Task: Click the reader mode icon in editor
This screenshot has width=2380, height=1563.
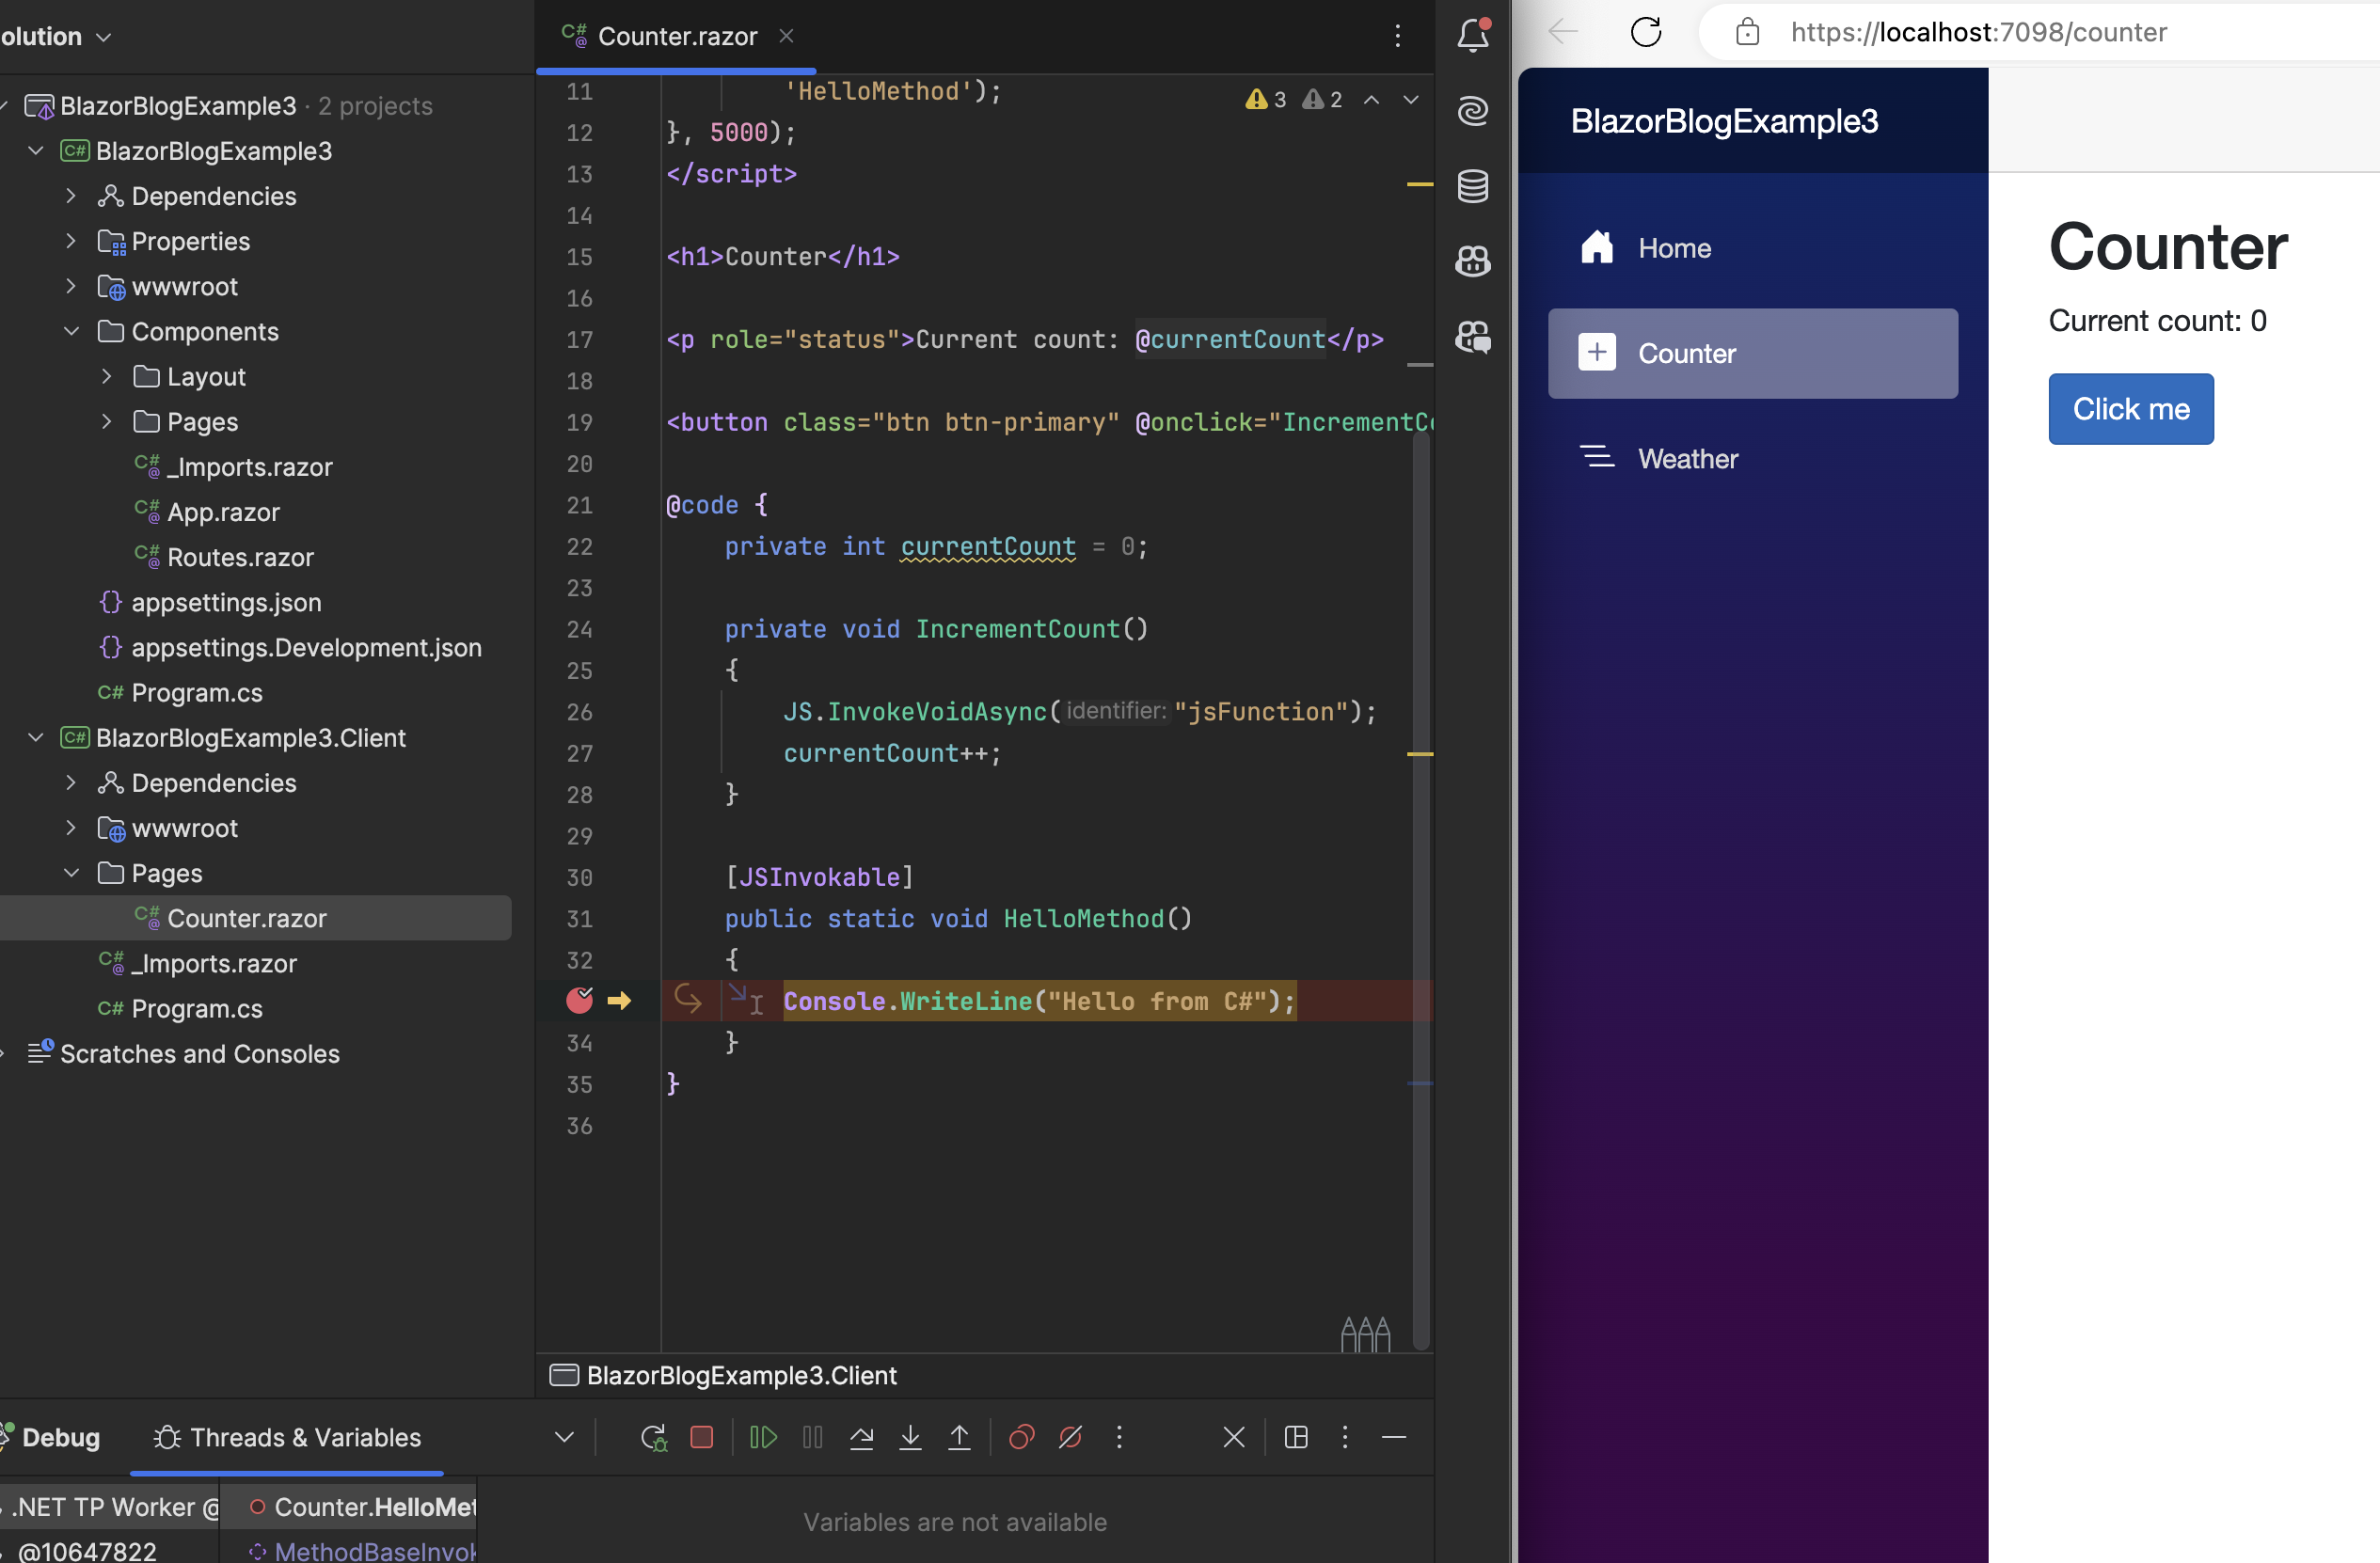Action: [x=1366, y=1334]
